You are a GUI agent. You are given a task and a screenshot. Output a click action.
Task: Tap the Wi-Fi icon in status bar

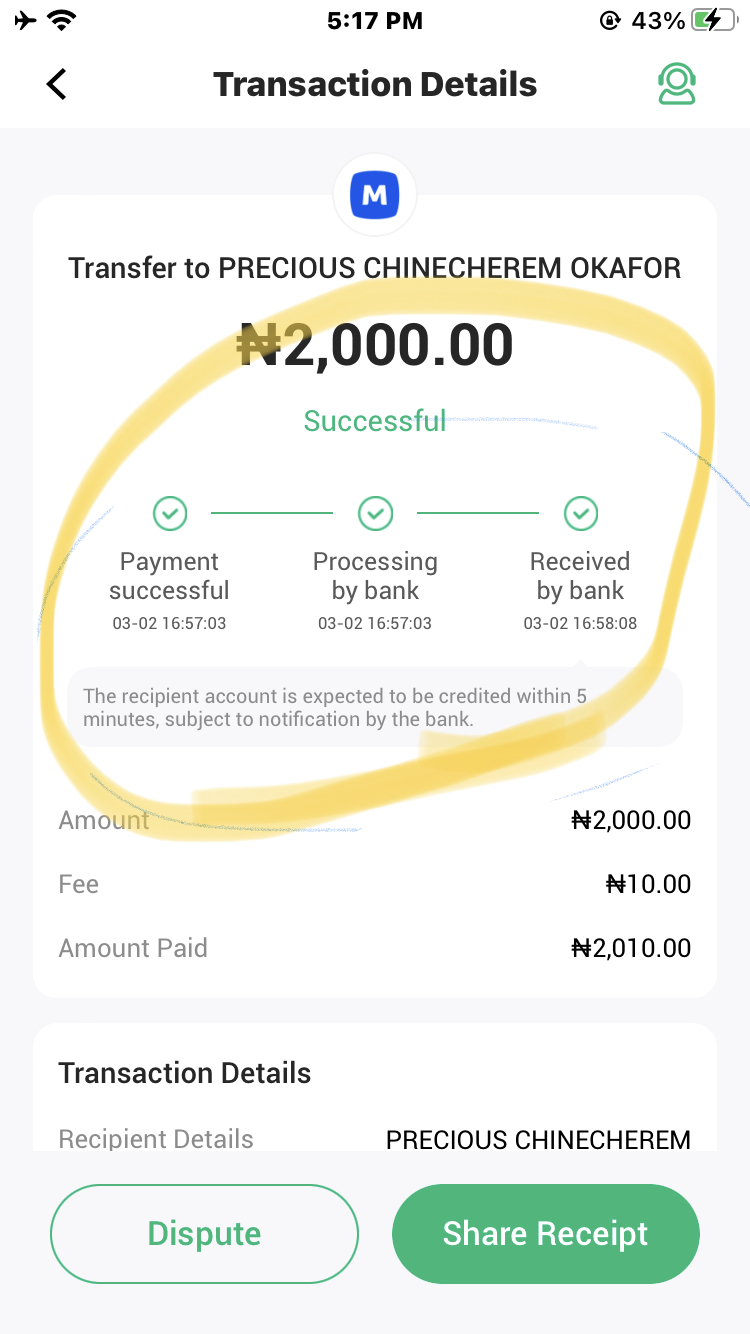pyautogui.click(x=63, y=20)
